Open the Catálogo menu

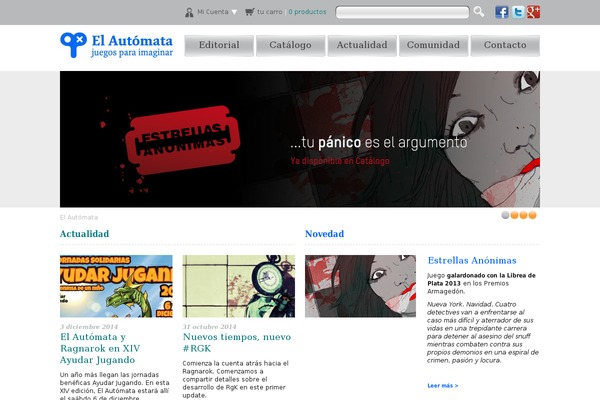click(x=290, y=46)
